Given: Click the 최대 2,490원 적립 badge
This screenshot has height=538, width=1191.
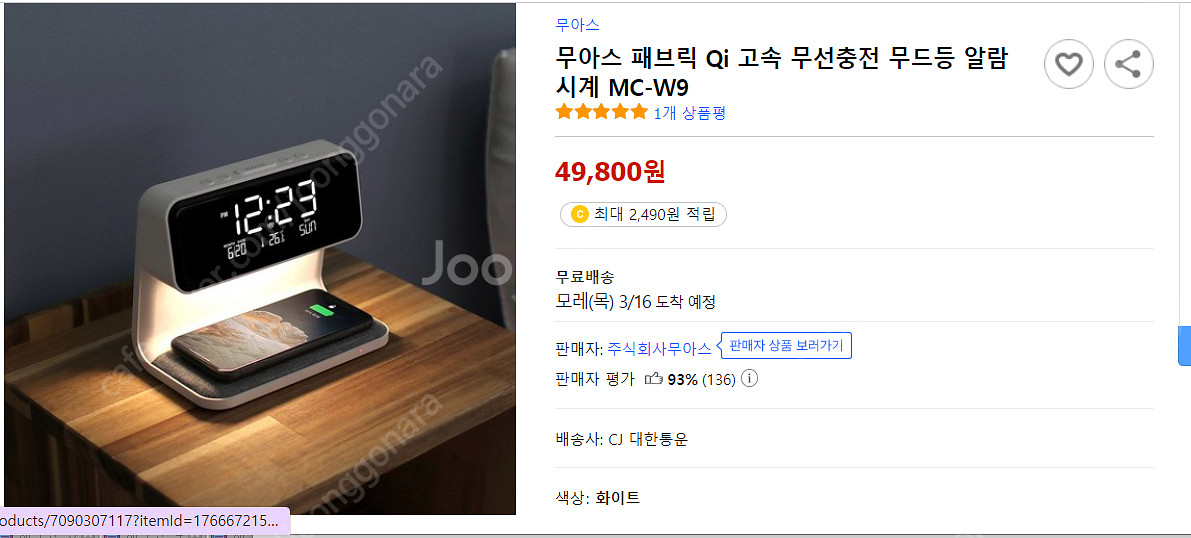Looking at the screenshot, I should click(x=643, y=215).
